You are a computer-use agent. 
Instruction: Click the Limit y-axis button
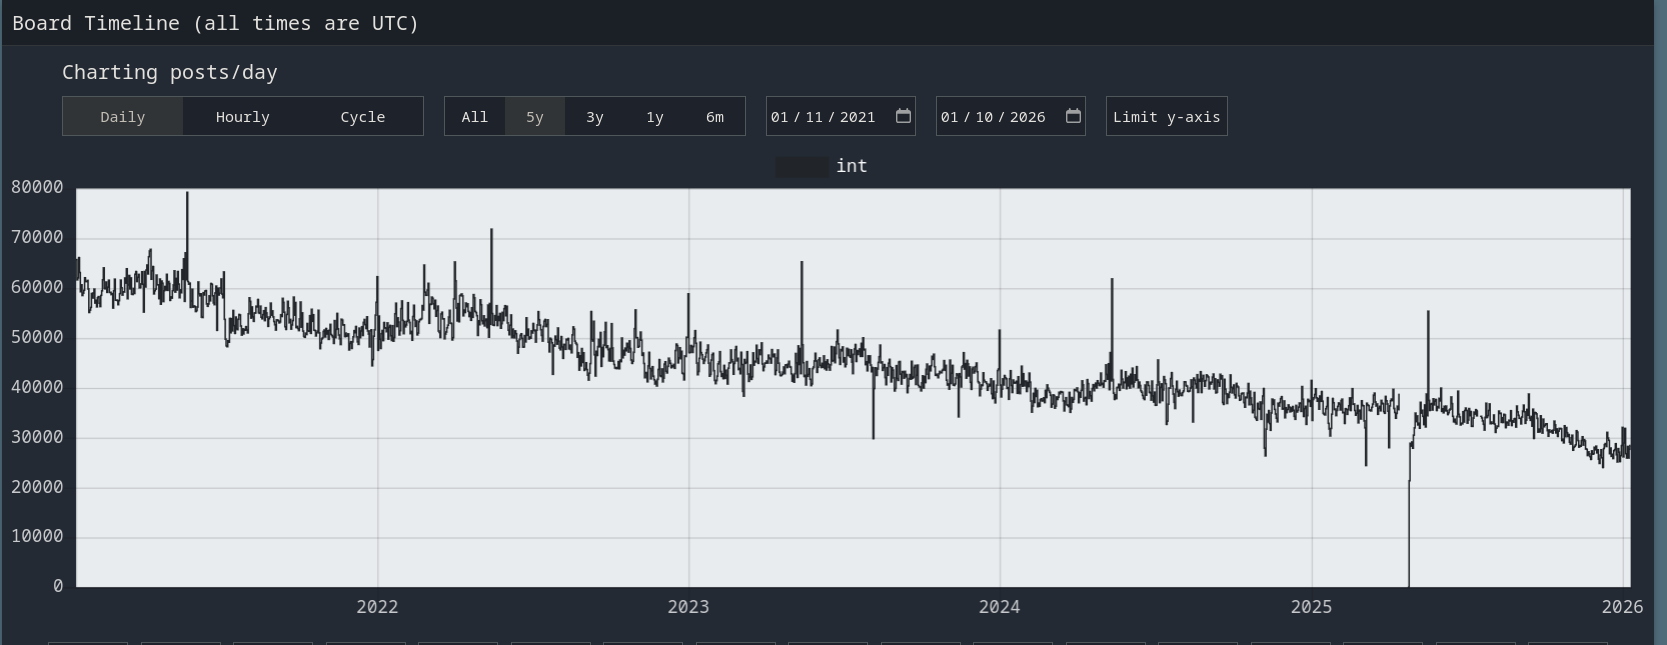1166,117
